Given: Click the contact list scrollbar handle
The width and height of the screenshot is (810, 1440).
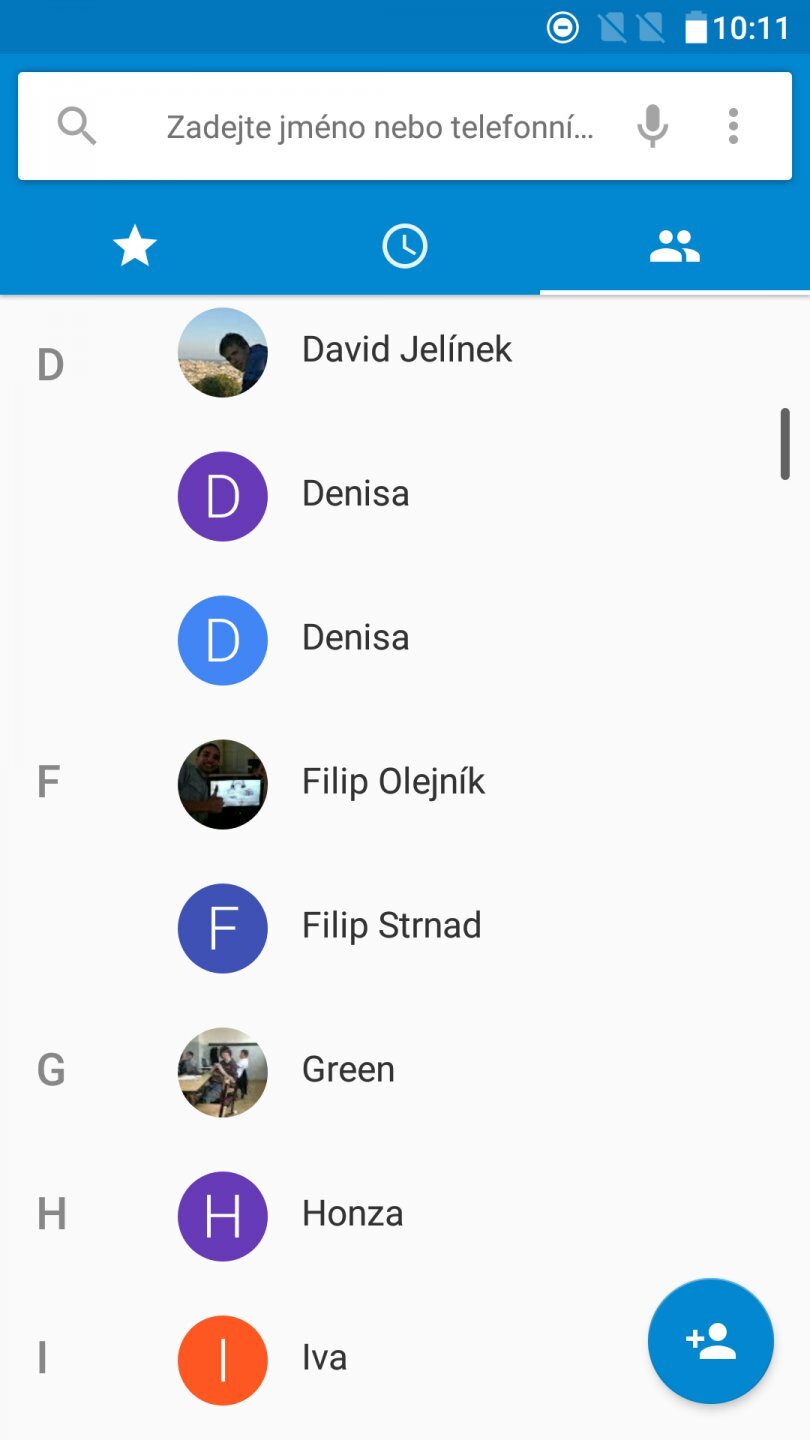Looking at the screenshot, I should pyautogui.click(x=785, y=444).
